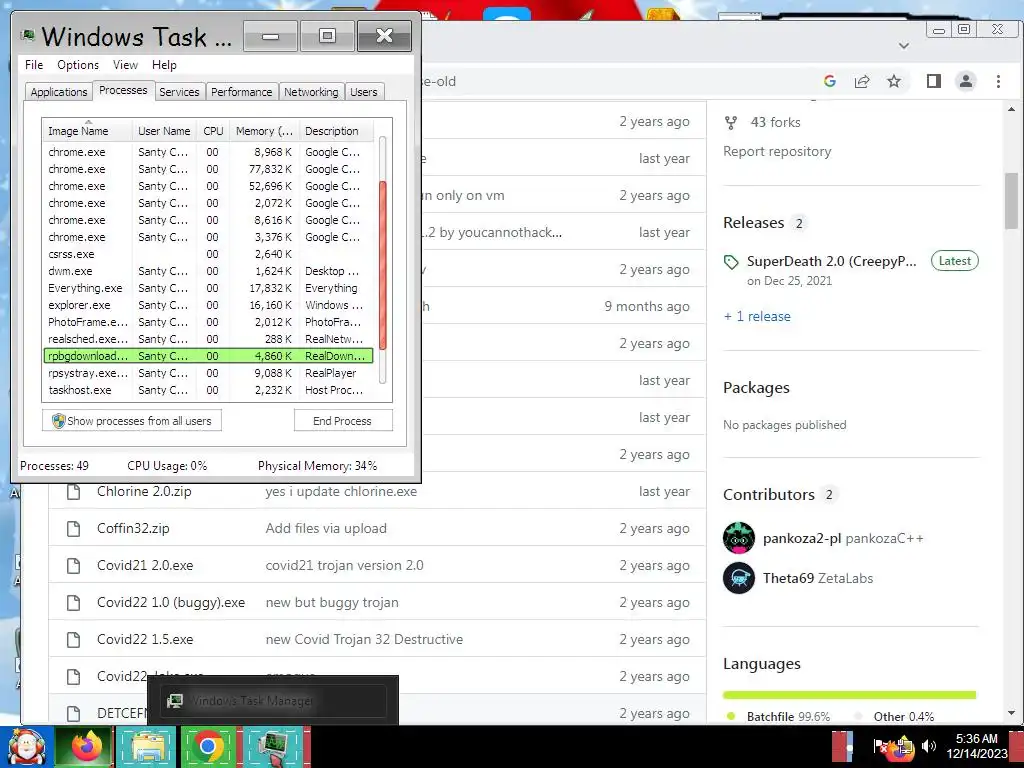Click Task Manager taskbar icon

pyautogui.click(x=273, y=746)
